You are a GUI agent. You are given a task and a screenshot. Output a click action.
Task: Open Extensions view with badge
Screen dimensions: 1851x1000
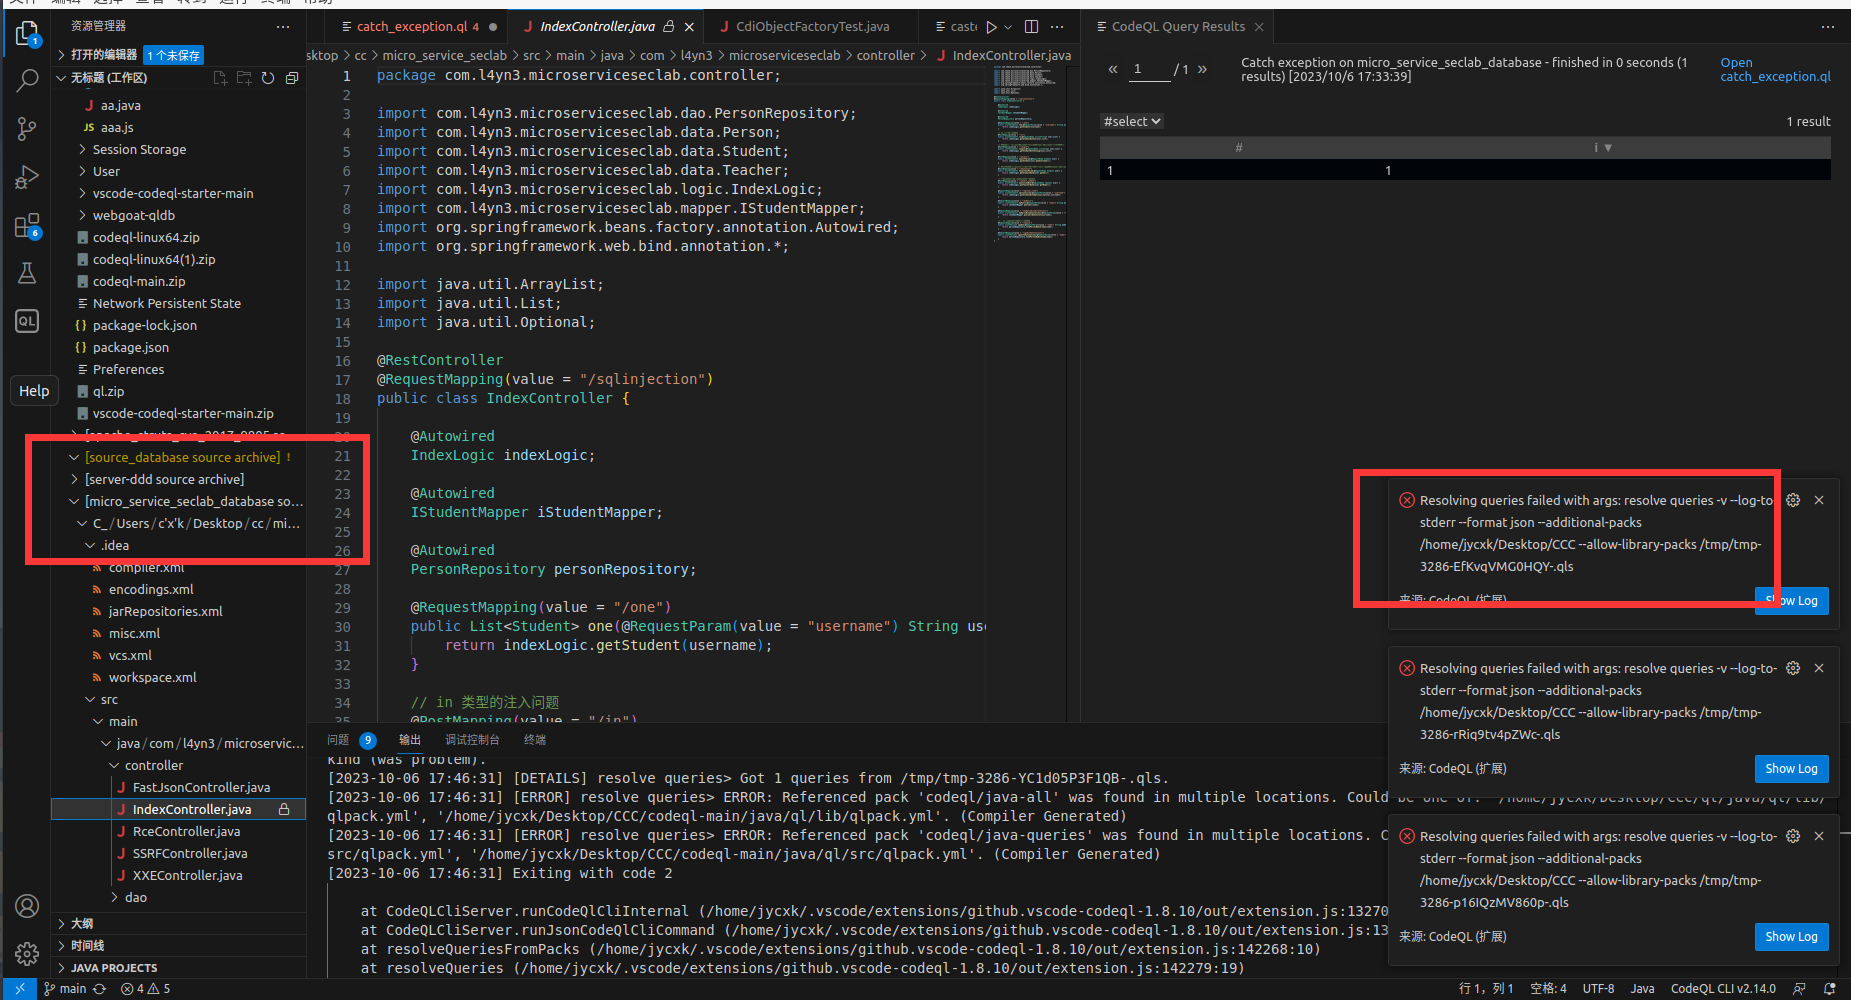[27, 226]
